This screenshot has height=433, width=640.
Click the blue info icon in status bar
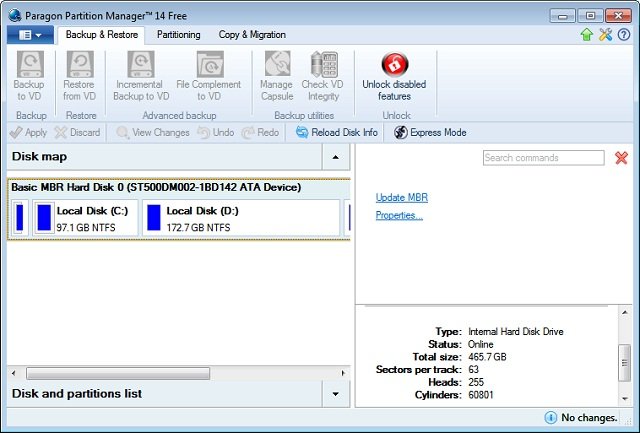coord(551,417)
